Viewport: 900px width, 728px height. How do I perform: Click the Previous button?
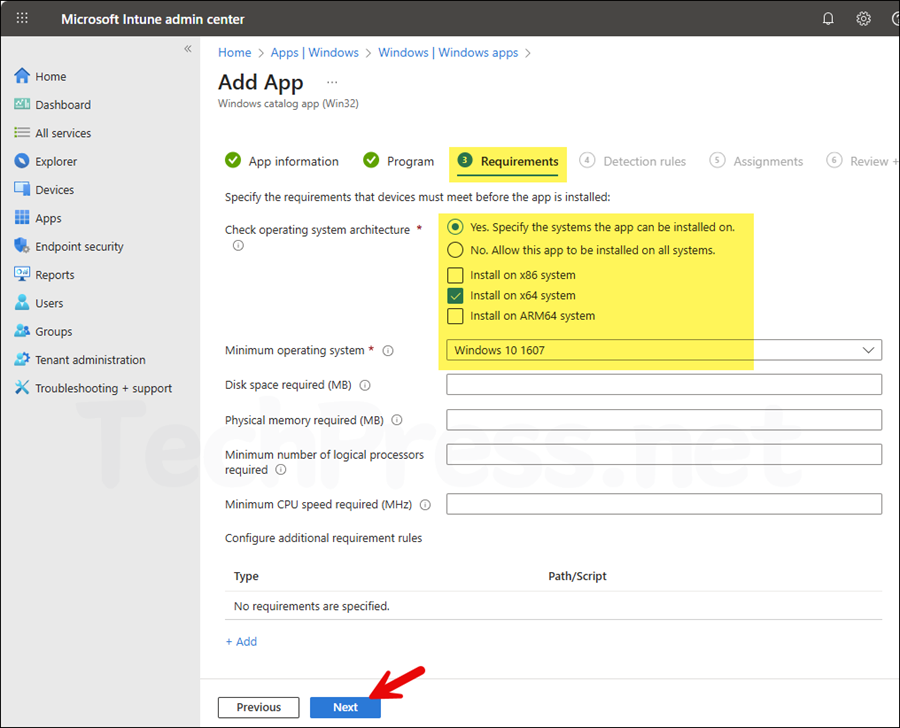coord(258,707)
